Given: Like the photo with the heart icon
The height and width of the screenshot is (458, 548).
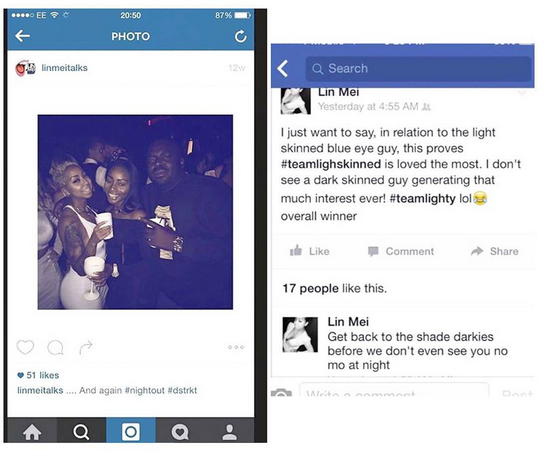Looking at the screenshot, I should pyautogui.click(x=25, y=347).
